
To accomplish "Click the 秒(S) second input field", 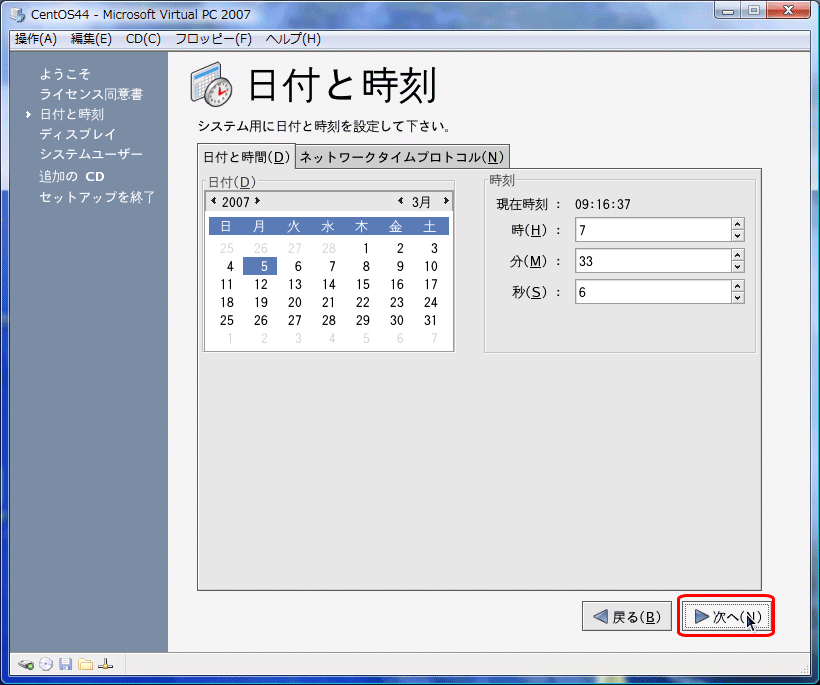I will point(653,292).
